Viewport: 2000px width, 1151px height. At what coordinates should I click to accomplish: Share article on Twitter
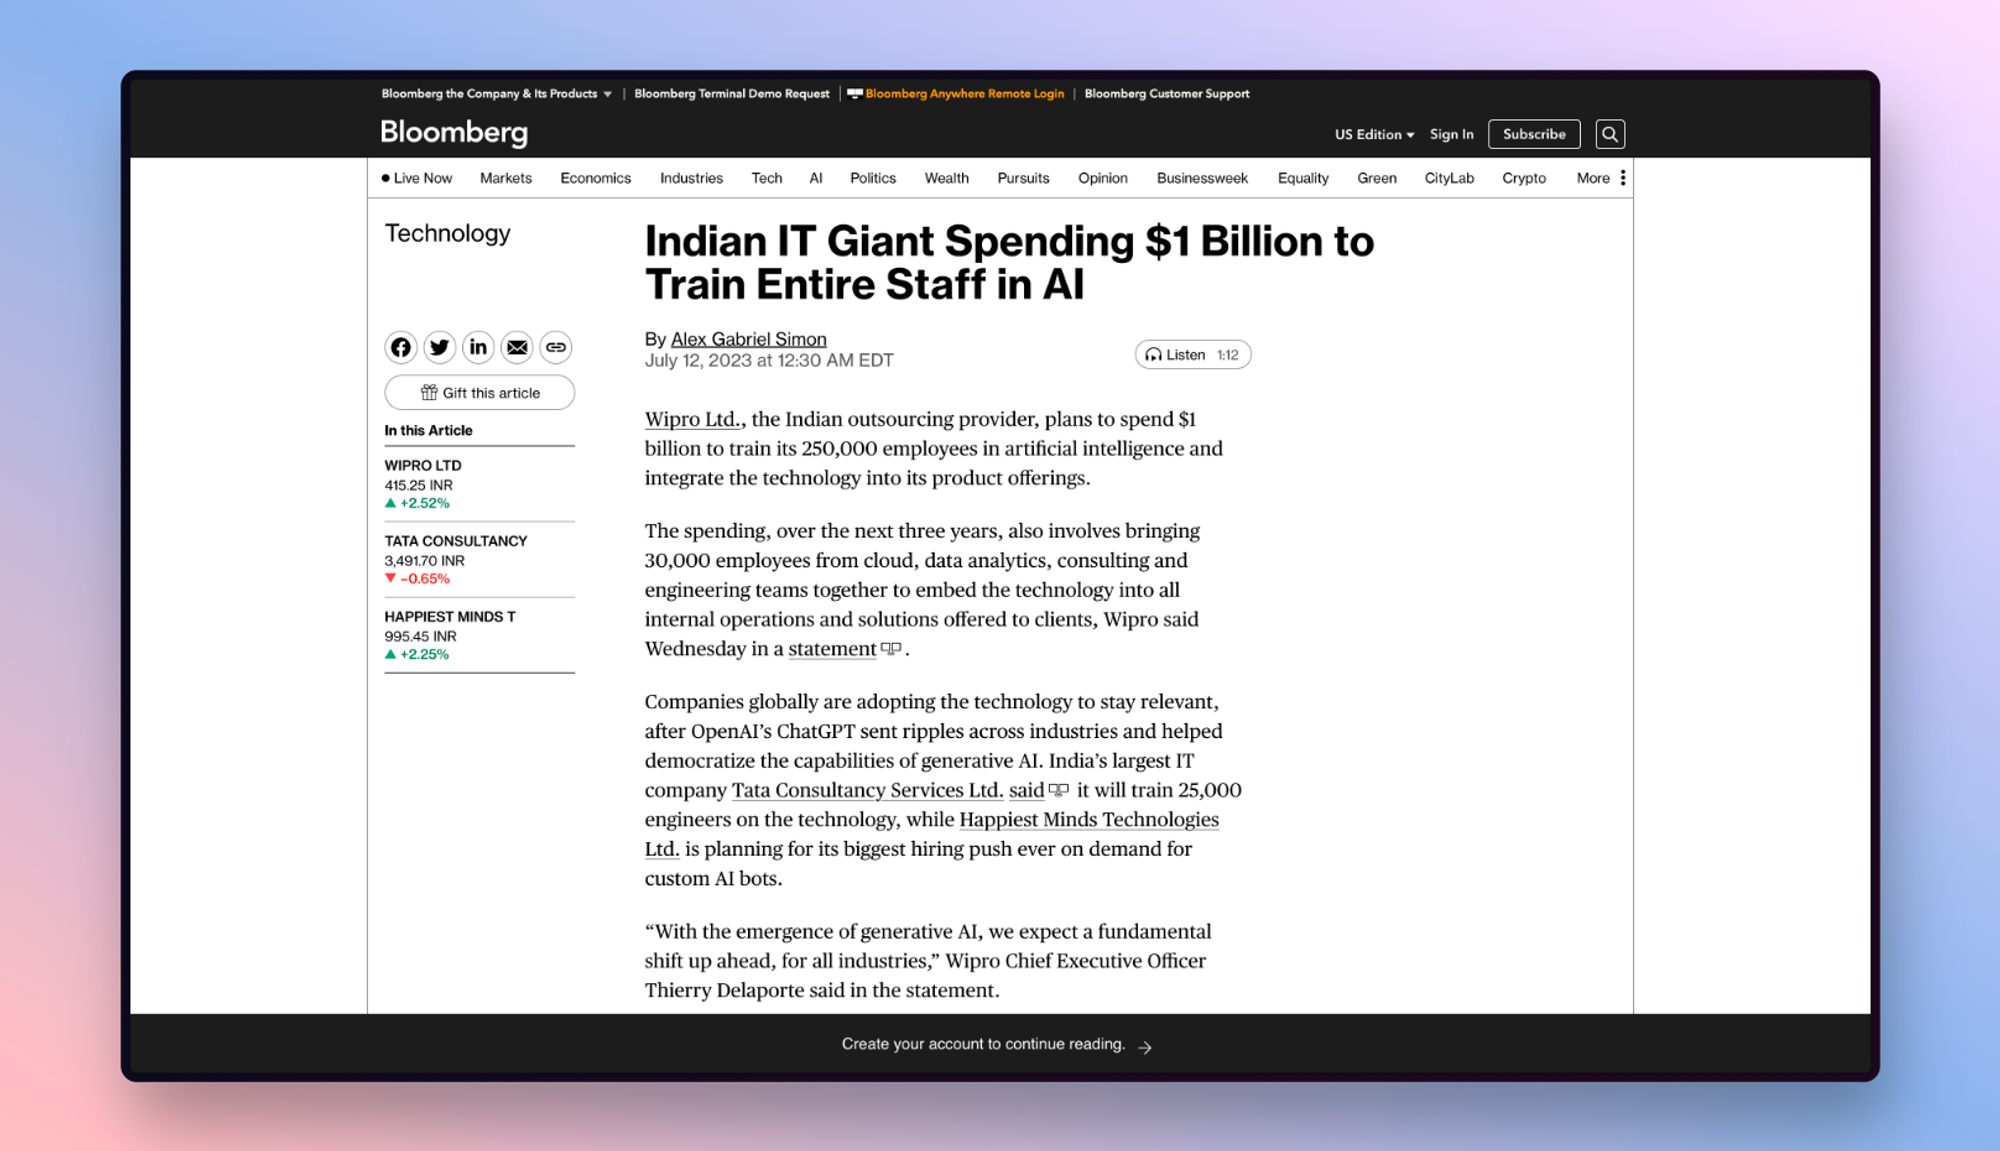[x=439, y=347]
